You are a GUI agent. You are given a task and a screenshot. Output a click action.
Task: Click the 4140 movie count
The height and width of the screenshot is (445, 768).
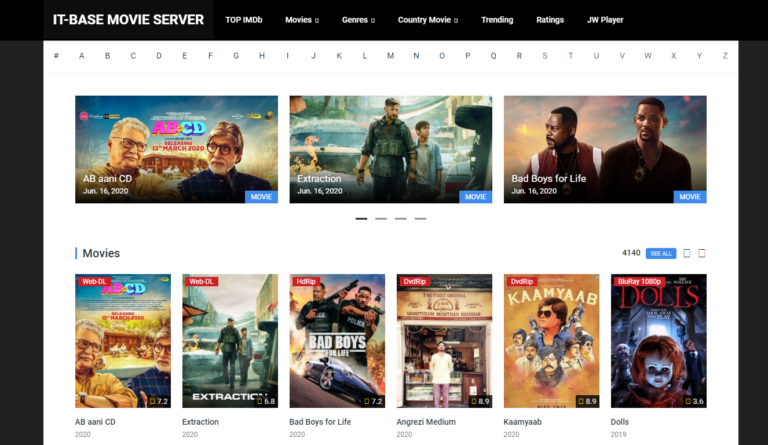pyautogui.click(x=631, y=253)
